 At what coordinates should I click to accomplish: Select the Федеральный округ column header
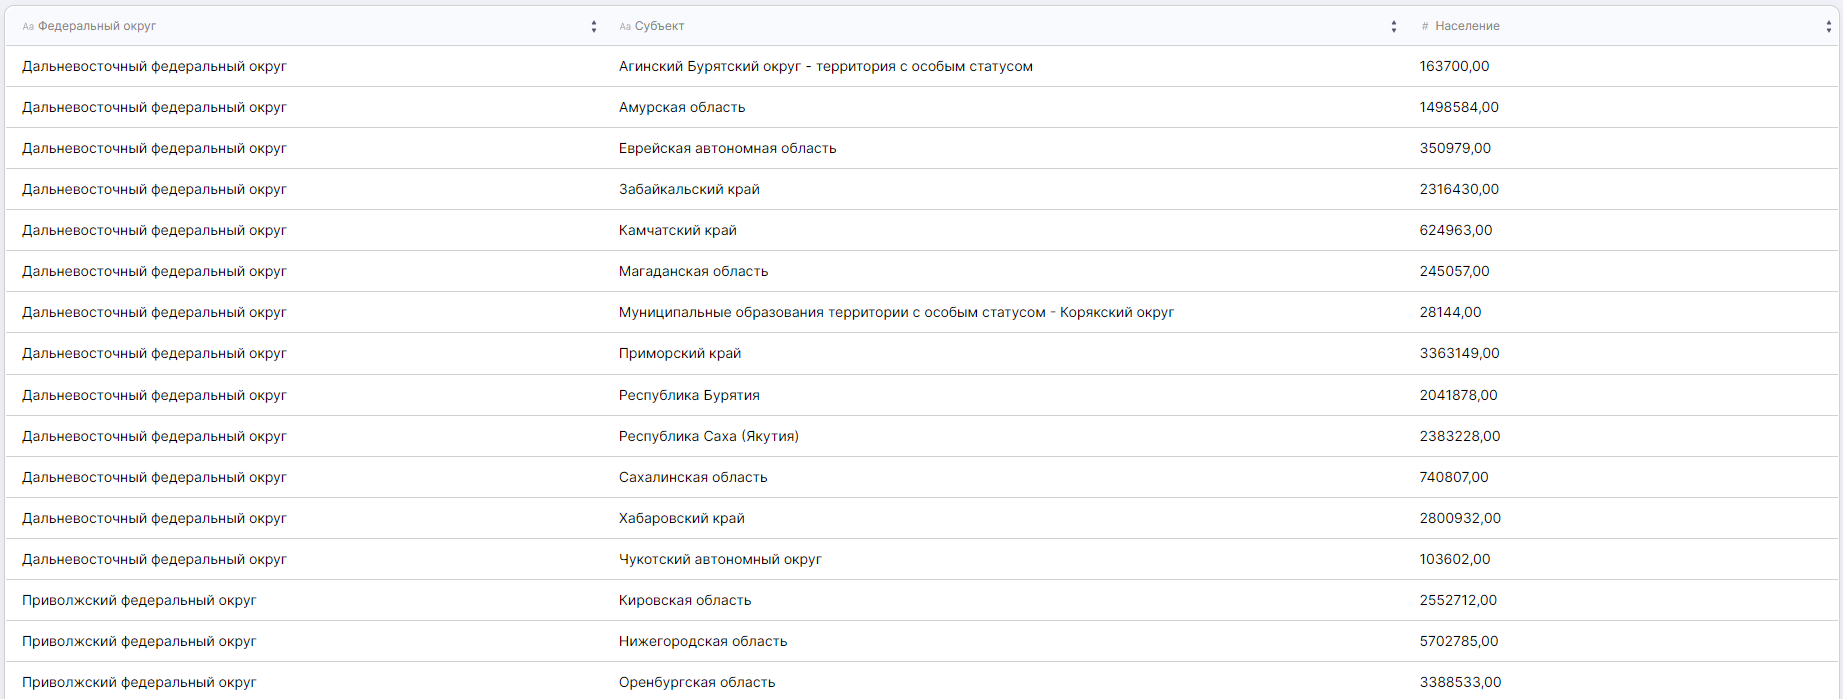pyautogui.click(x=97, y=26)
